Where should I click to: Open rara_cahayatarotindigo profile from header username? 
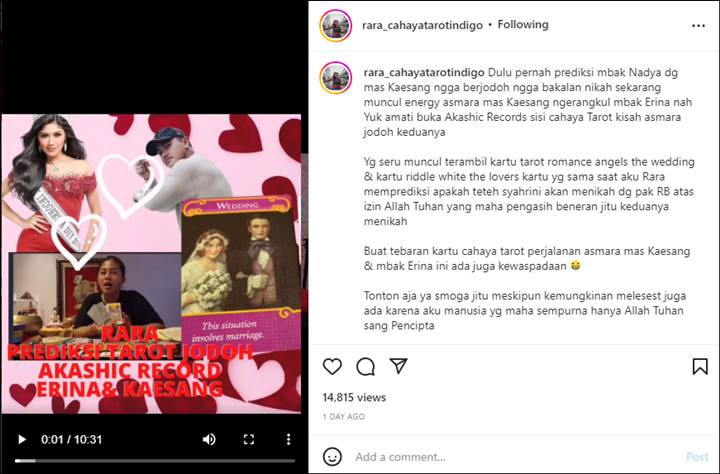tap(422, 25)
